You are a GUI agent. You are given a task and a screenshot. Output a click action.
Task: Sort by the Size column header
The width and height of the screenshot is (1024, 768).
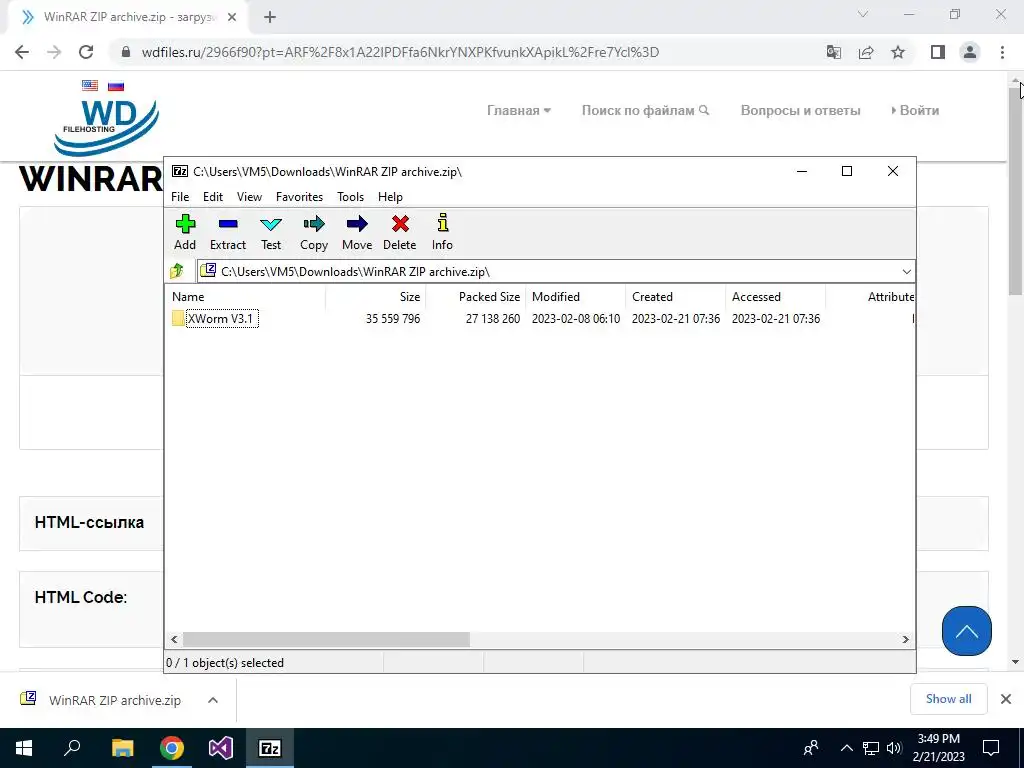(376, 296)
